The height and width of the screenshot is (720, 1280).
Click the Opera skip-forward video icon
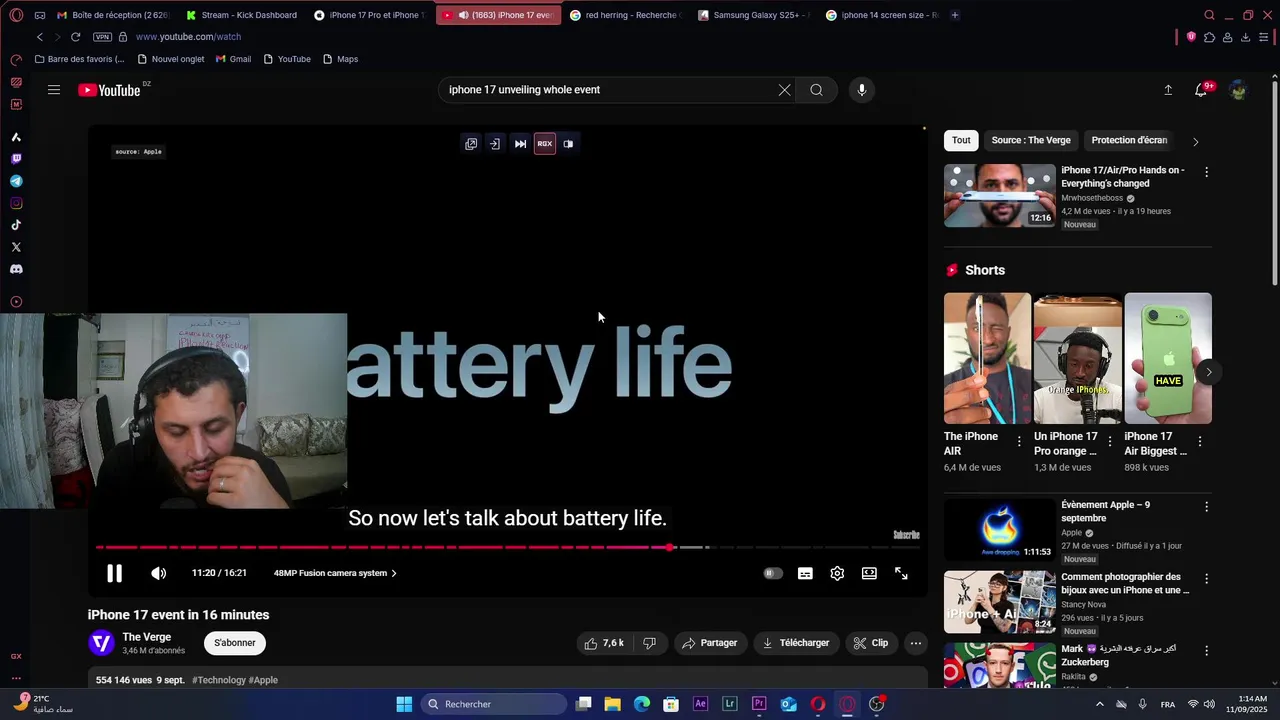click(x=520, y=144)
